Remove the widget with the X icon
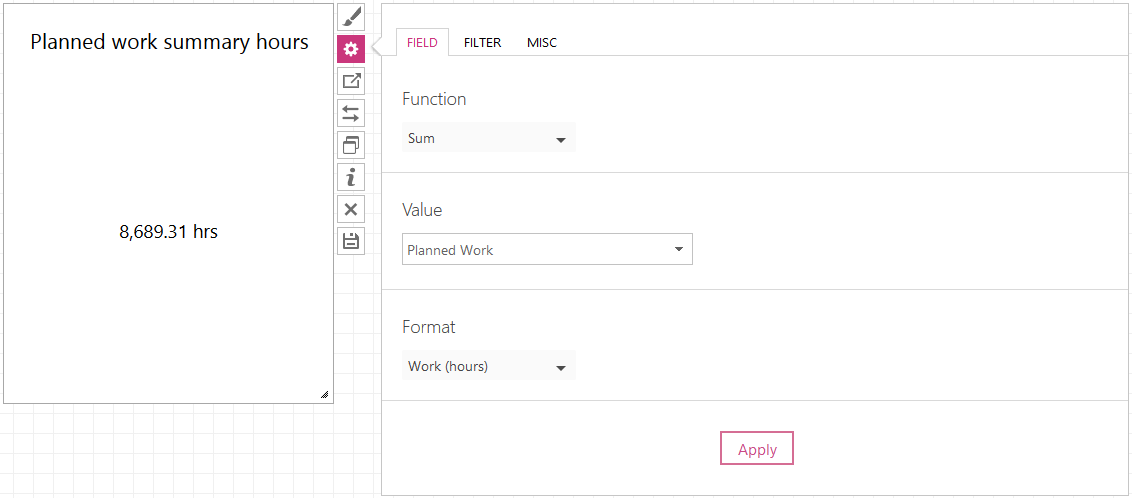 (x=351, y=209)
